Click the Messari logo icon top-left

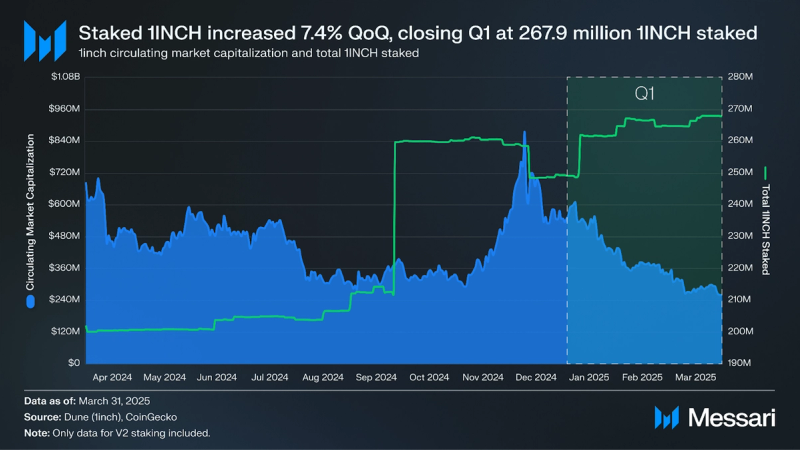point(45,41)
